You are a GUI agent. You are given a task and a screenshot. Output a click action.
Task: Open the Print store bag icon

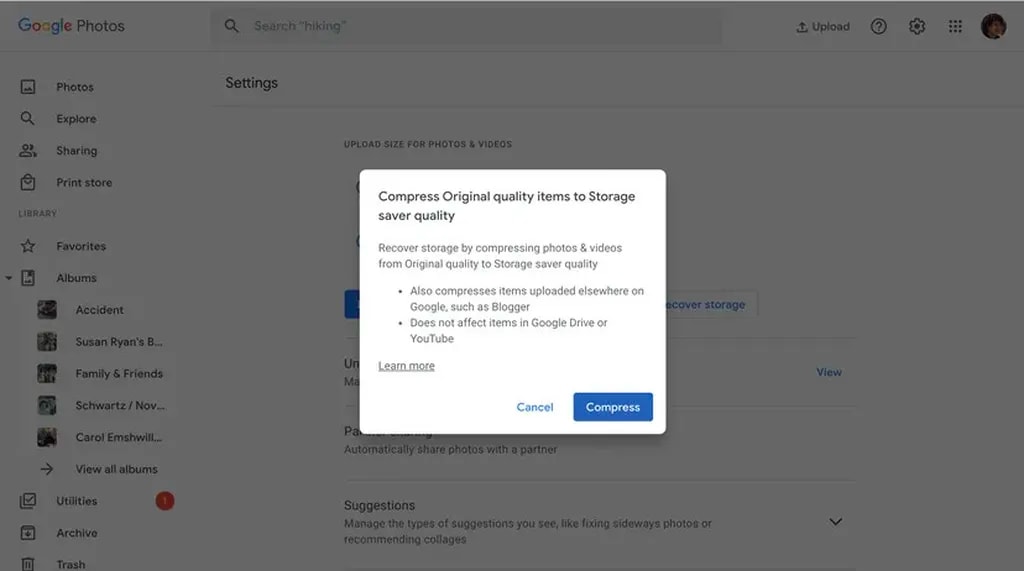(28, 183)
